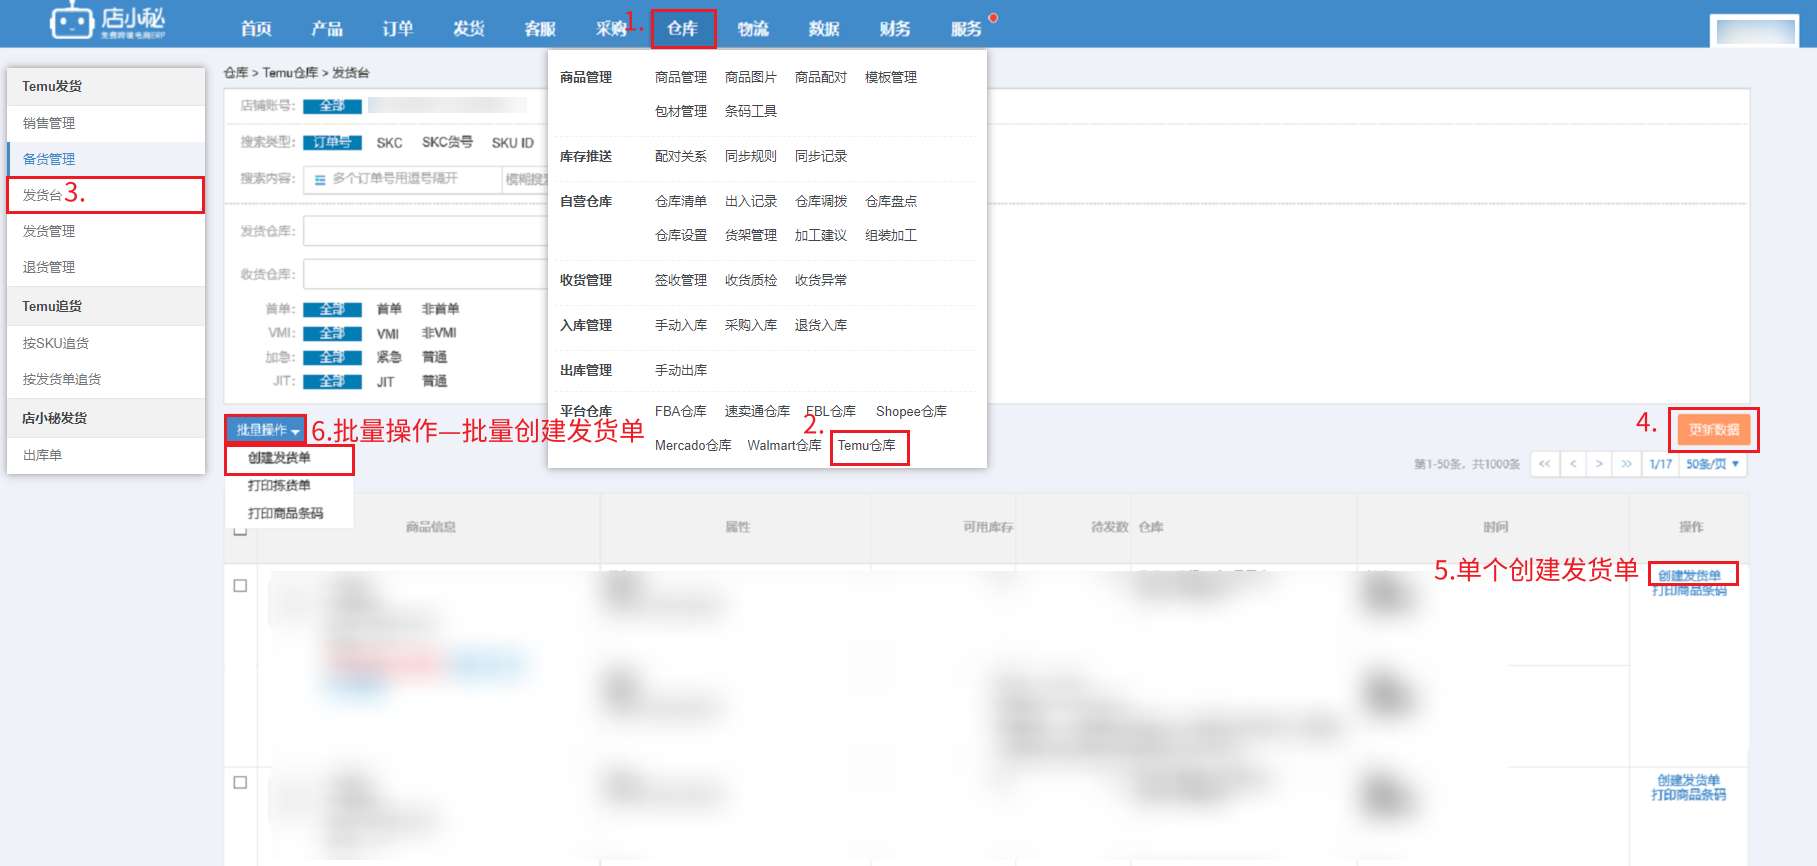
Task: Choose Shopee仓库 in the dropdown menu
Action: coord(911,412)
